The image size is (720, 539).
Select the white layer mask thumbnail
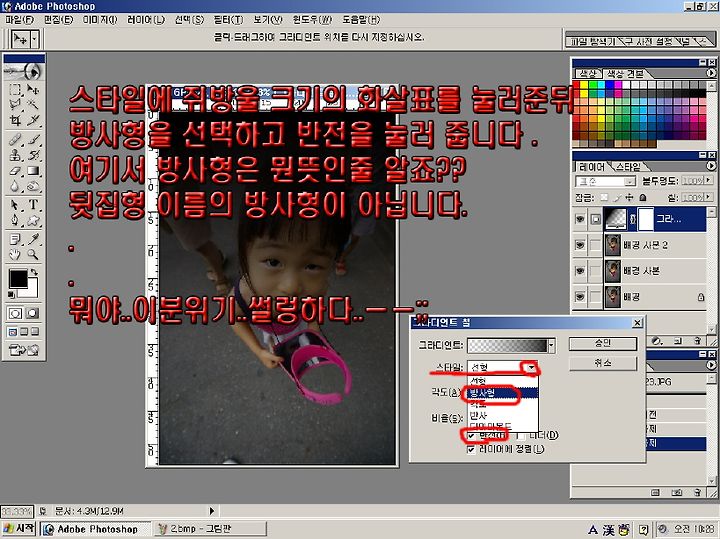pyautogui.click(x=646, y=219)
